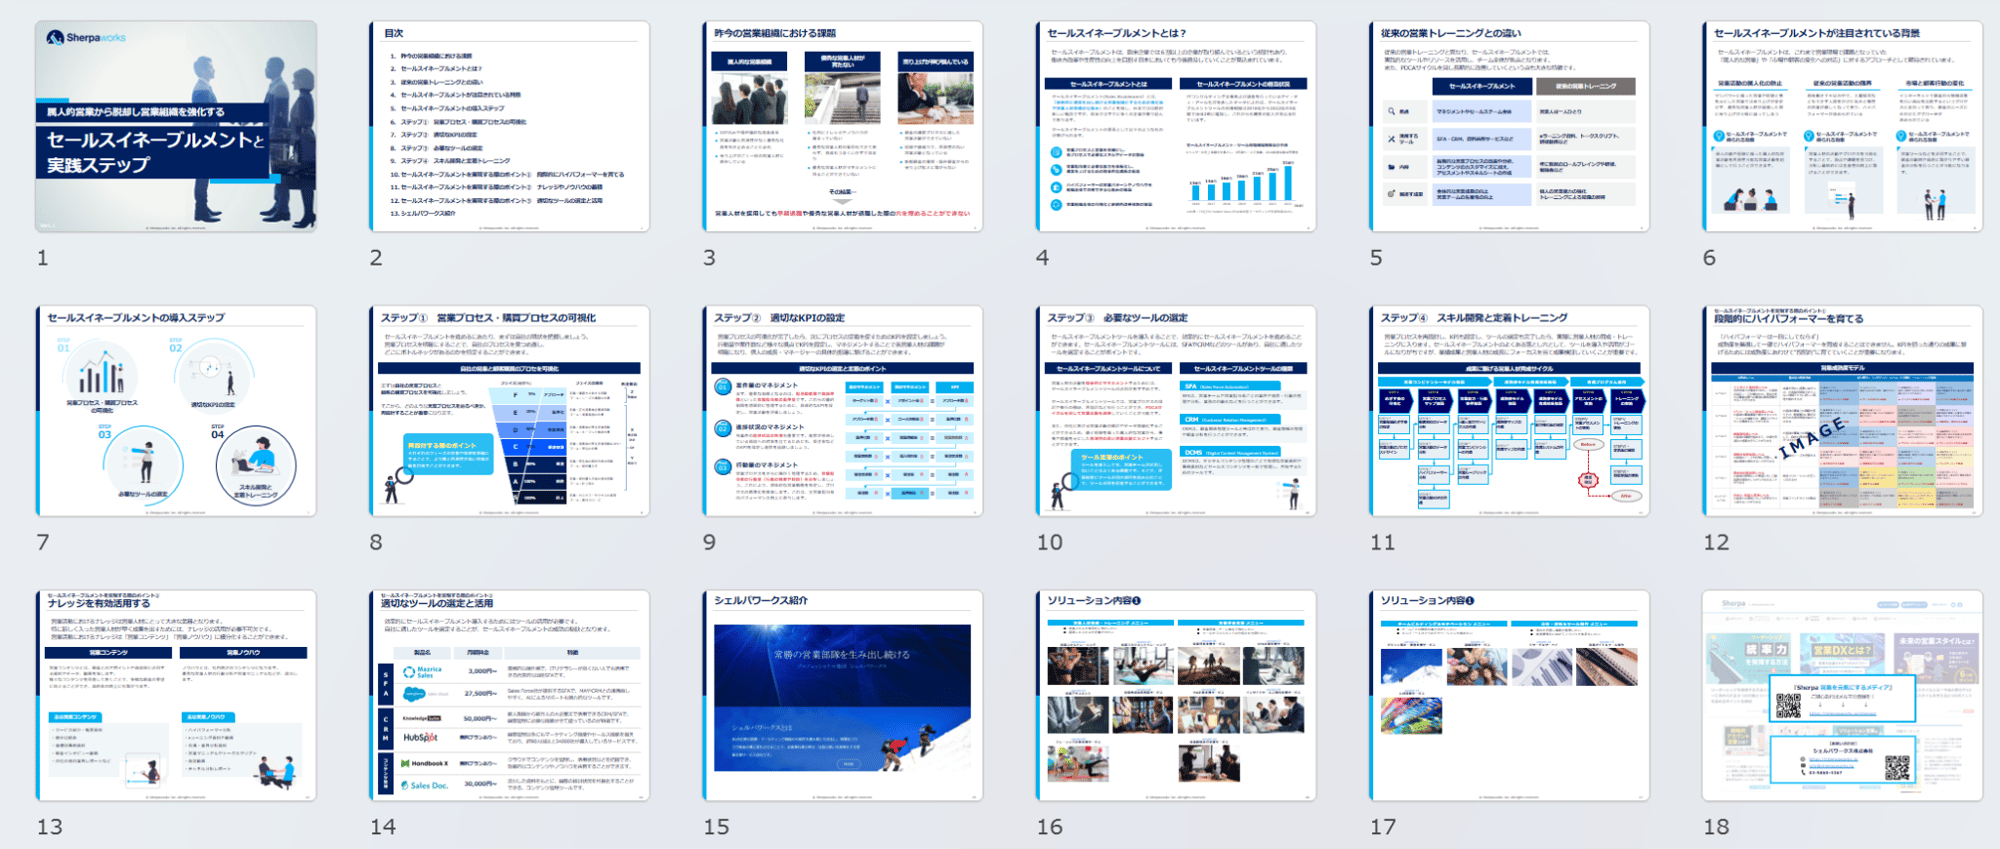2000x849 pixels.
Task: Open slide 2 with the 目次 table of contents
Action: click(x=509, y=127)
